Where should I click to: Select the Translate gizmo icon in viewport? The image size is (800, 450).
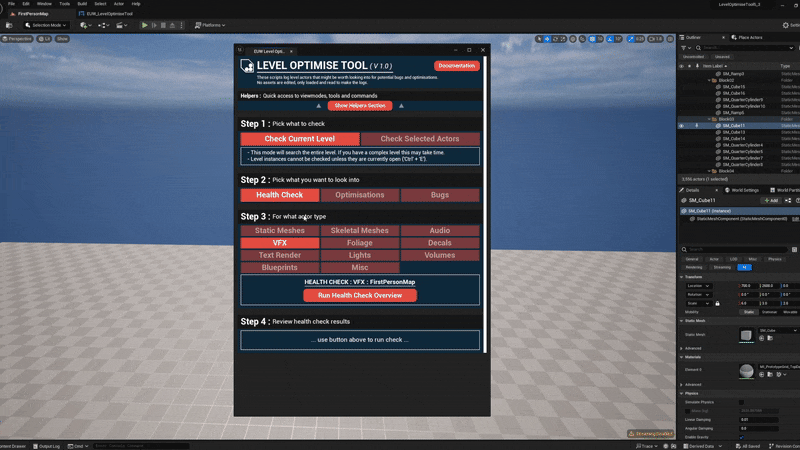(x=547, y=39)
